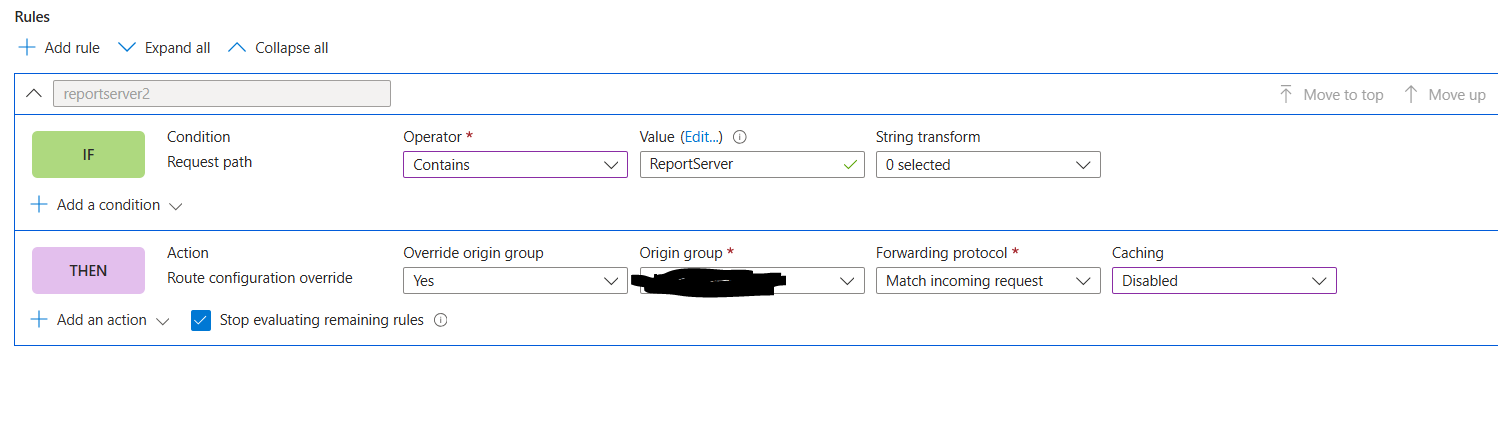Image resolution: width=1498 pixels, height=424 pixels.
Task: Click the Collapse all chevron icon
Action: coord(236,47)
